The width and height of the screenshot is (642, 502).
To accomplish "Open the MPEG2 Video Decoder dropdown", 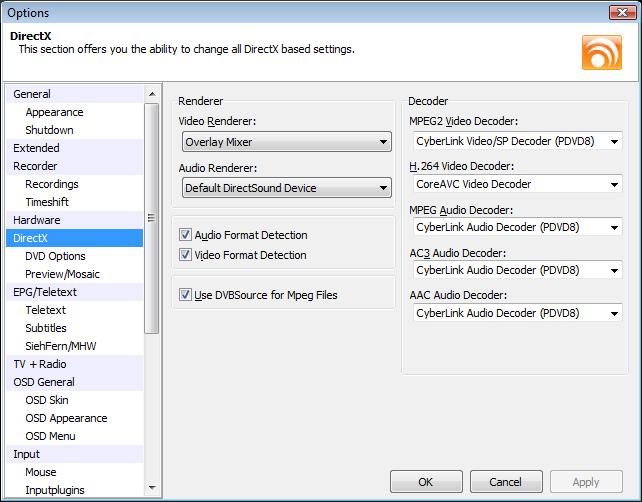I will [515, 141].
